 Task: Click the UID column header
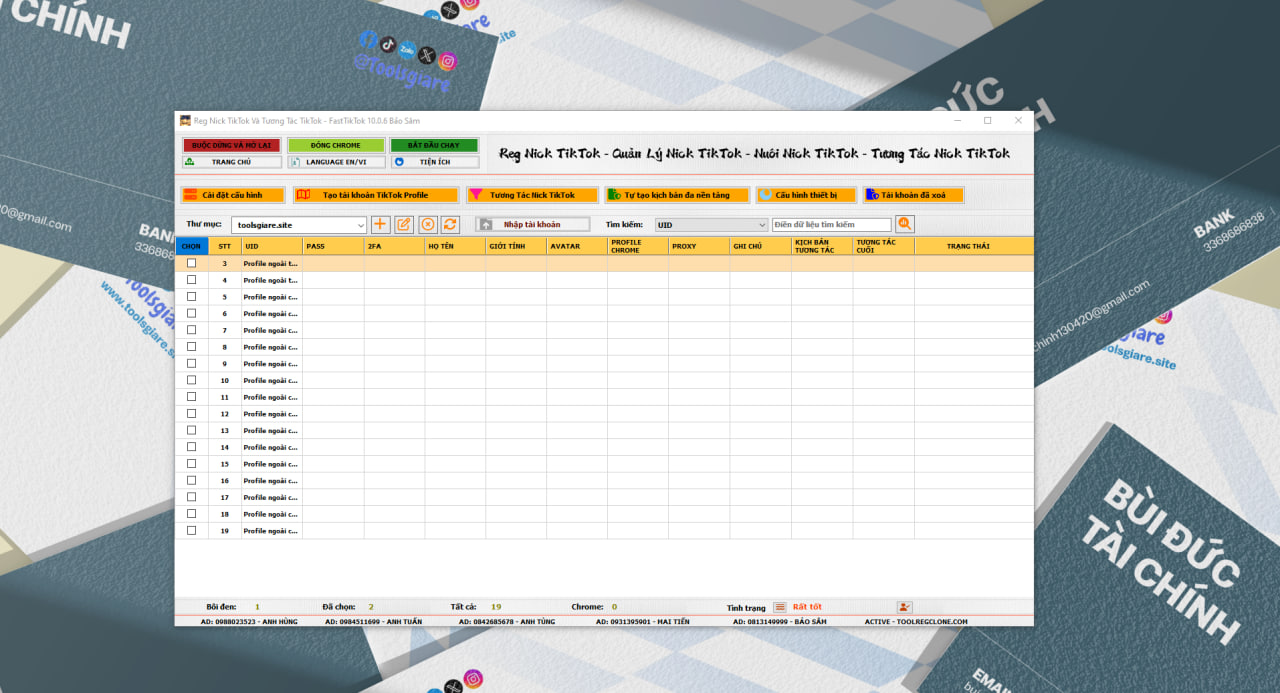click(272, 246)
